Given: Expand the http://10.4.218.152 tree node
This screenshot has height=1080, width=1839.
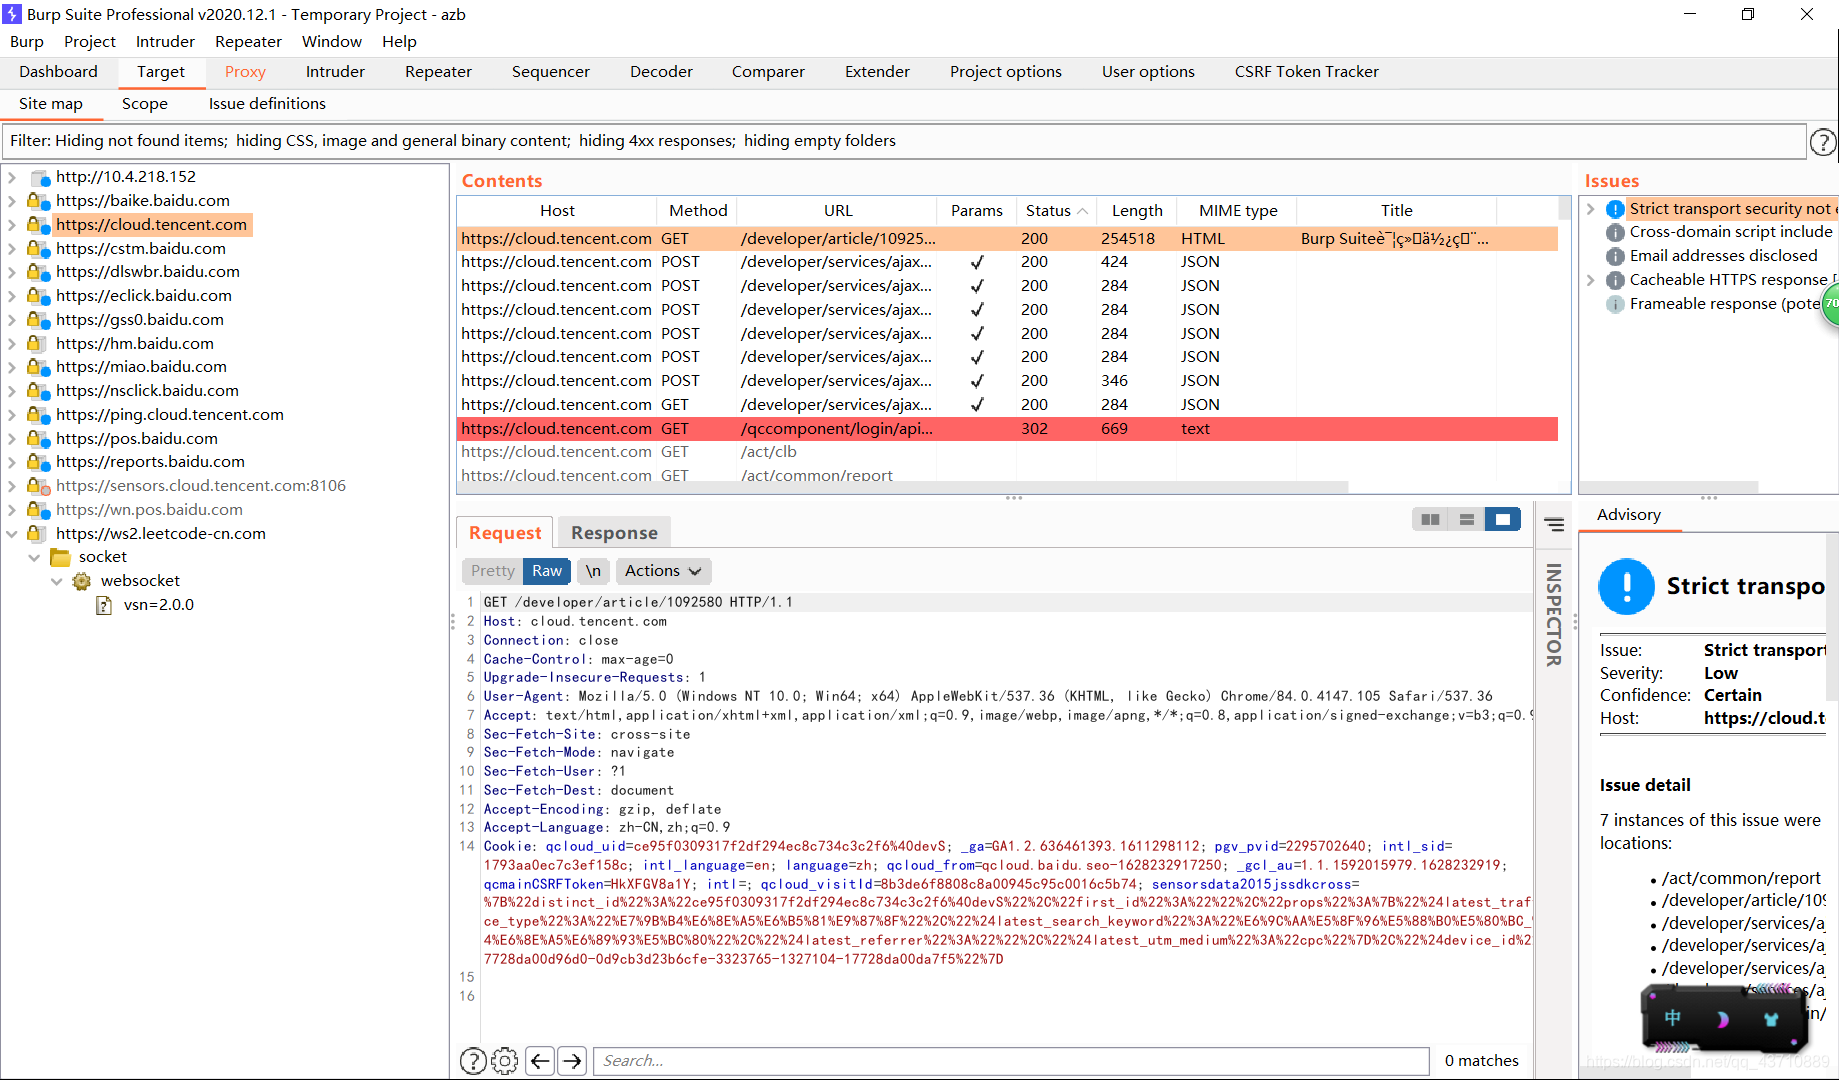Looking at the screenshot, I should 12,177.
